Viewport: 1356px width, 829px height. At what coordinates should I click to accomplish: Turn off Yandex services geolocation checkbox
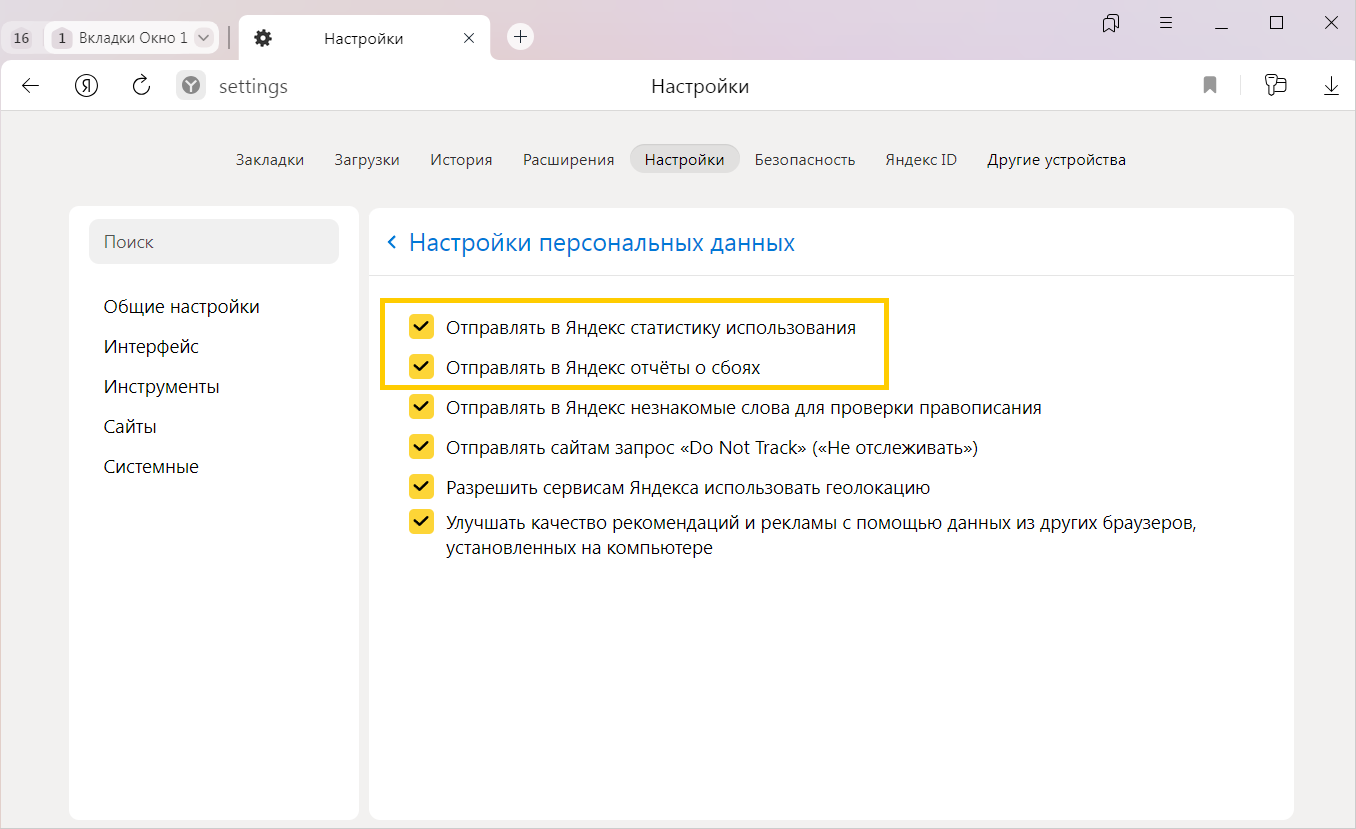click(421, 487)
